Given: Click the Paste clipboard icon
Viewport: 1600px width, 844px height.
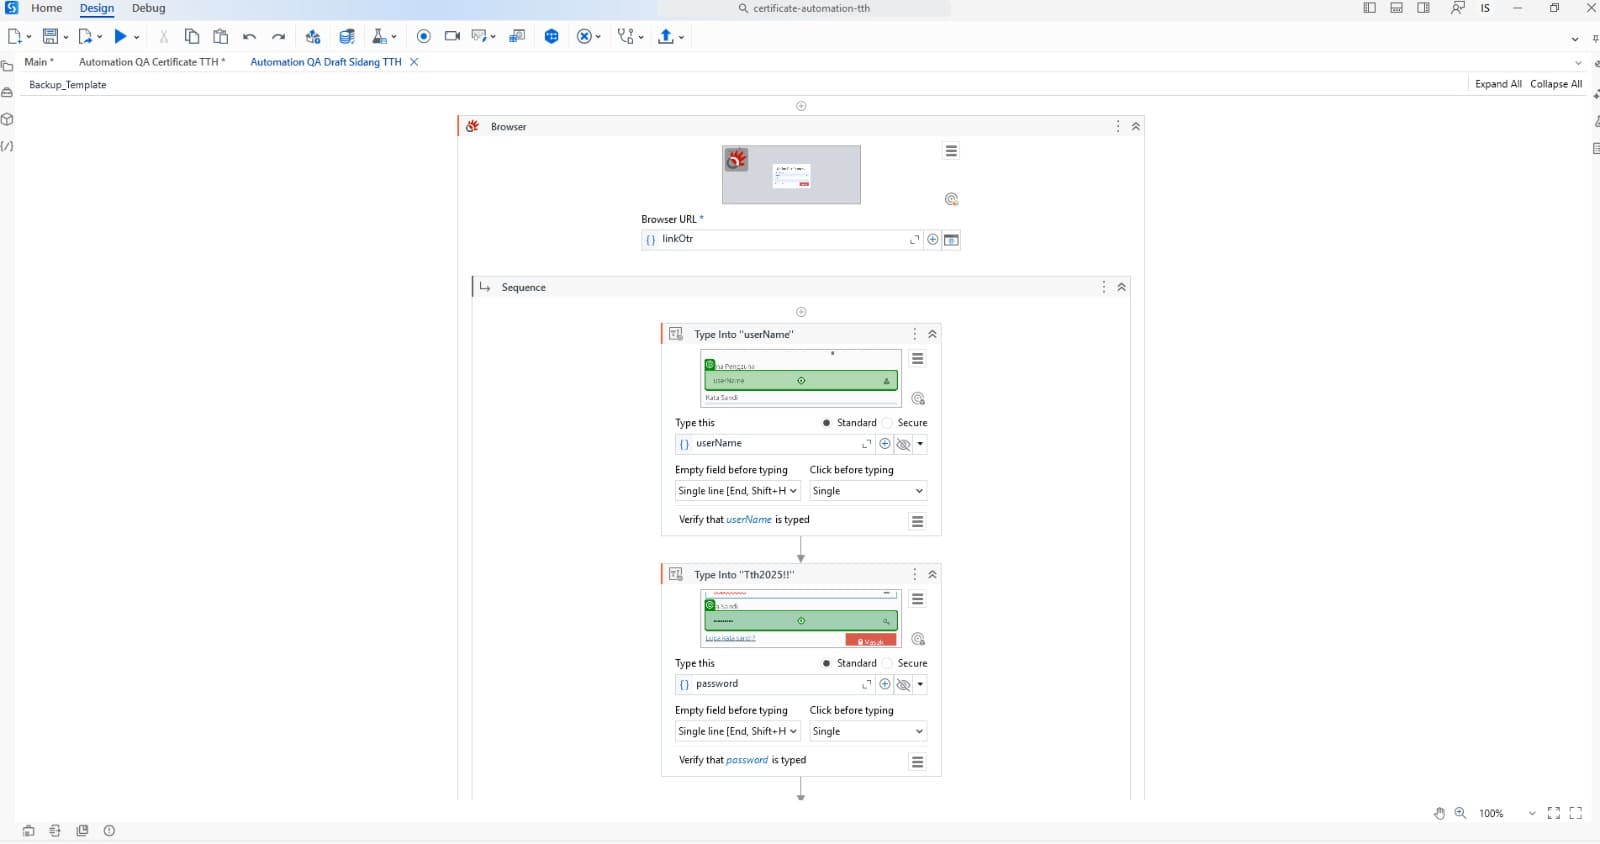Looking at the screenshot, I should (221, 36).
